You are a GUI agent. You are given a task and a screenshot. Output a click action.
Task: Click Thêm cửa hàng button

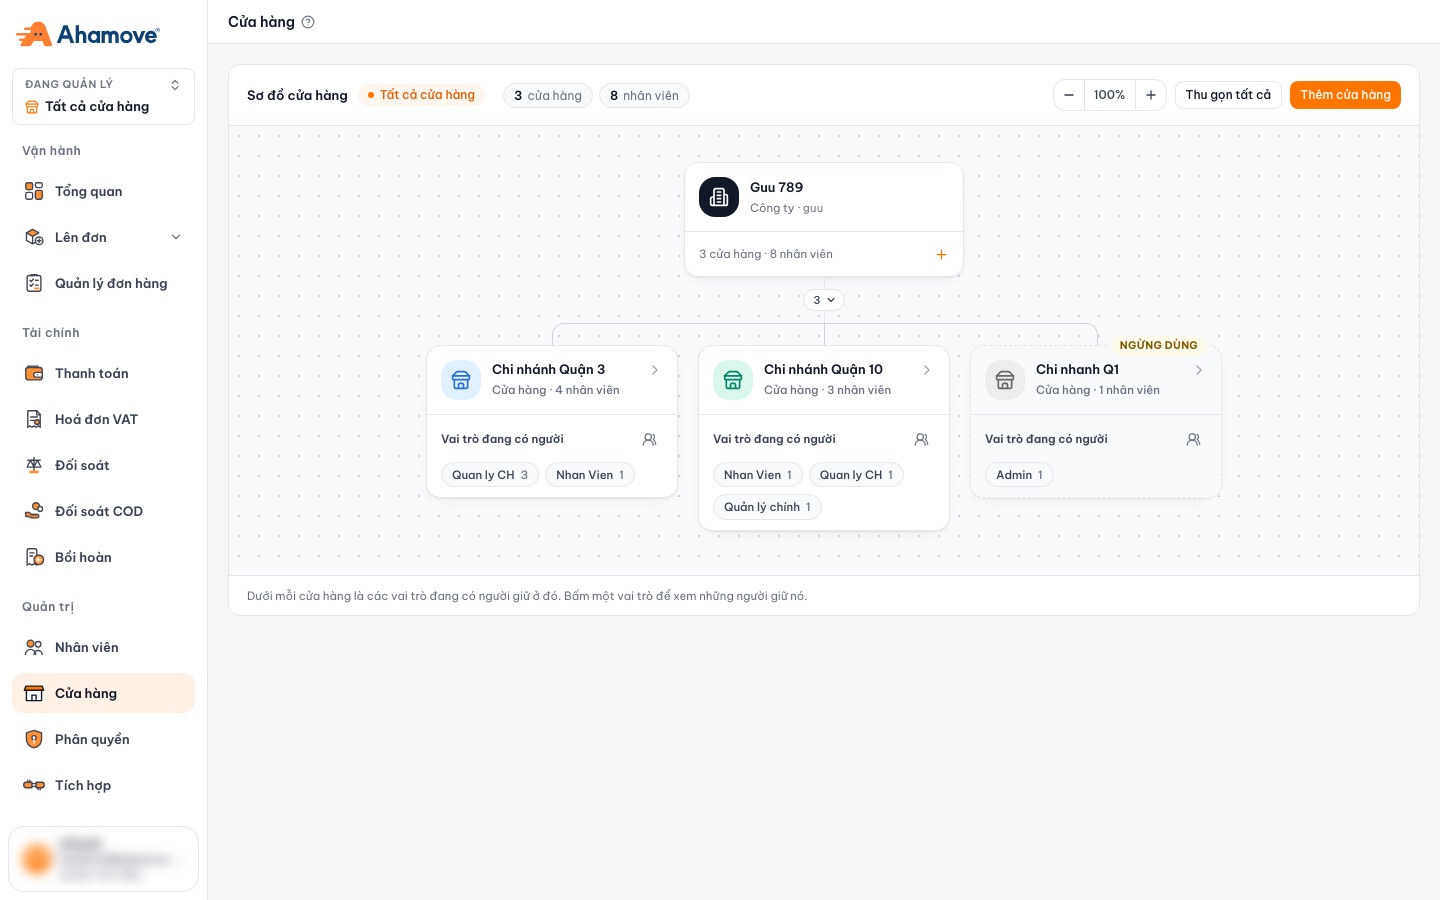click(1345, 95)
